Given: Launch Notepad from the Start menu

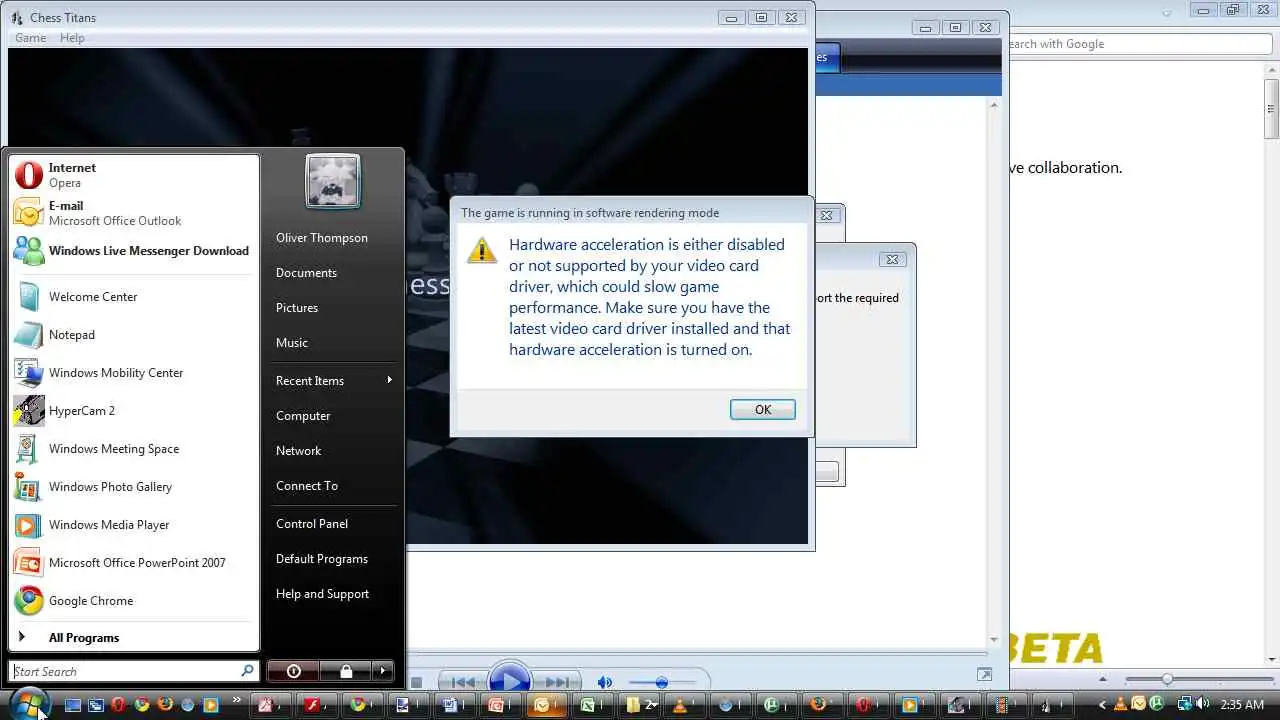Looking at the screenshot, I should coord(134,335).
